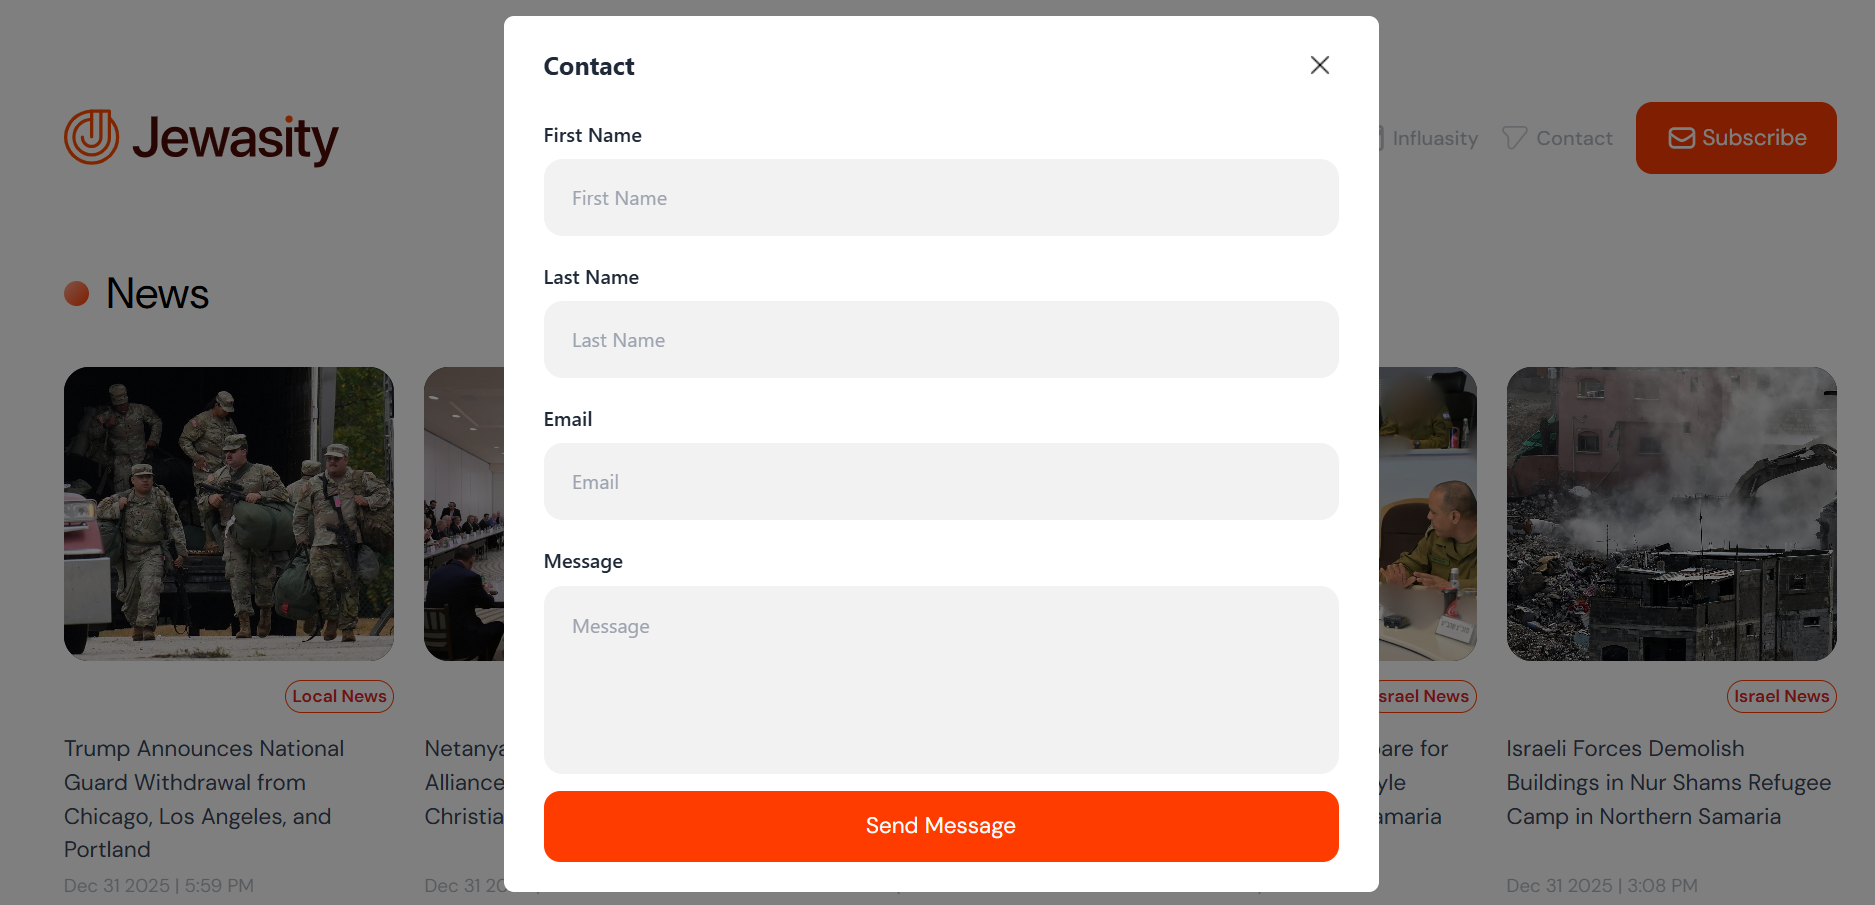Image resolution: width=1875 pixels, height=905 pixels.
Task: Focus the Last Name input field
Action: (x=941, y=340)
